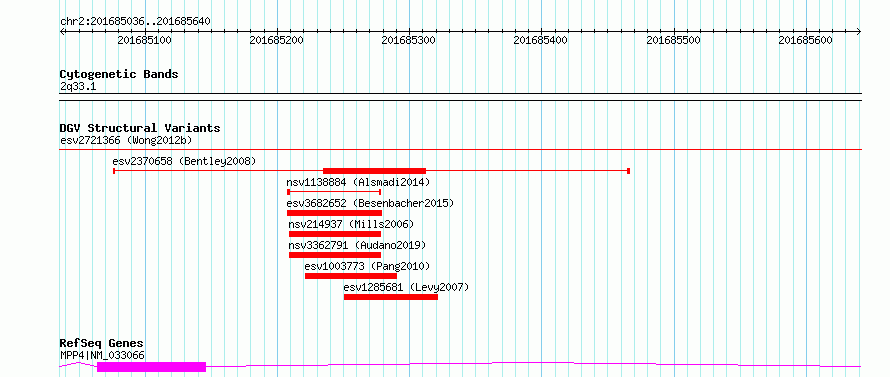Click the esv2370658 (Bentley2008) variant label
Image resolution: width=890 pixels, height=377 pixels.
(x=184, y=161)
